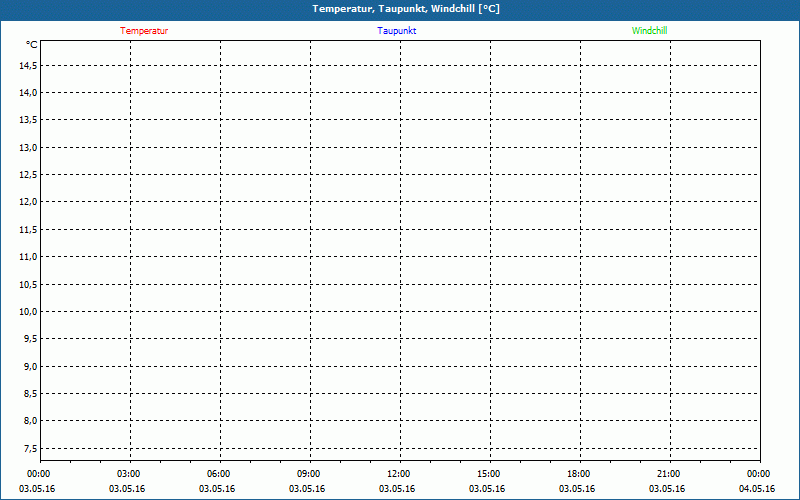
Task: Click the 03.05.16 date under 06:00
Action: [x=217, y=489]
